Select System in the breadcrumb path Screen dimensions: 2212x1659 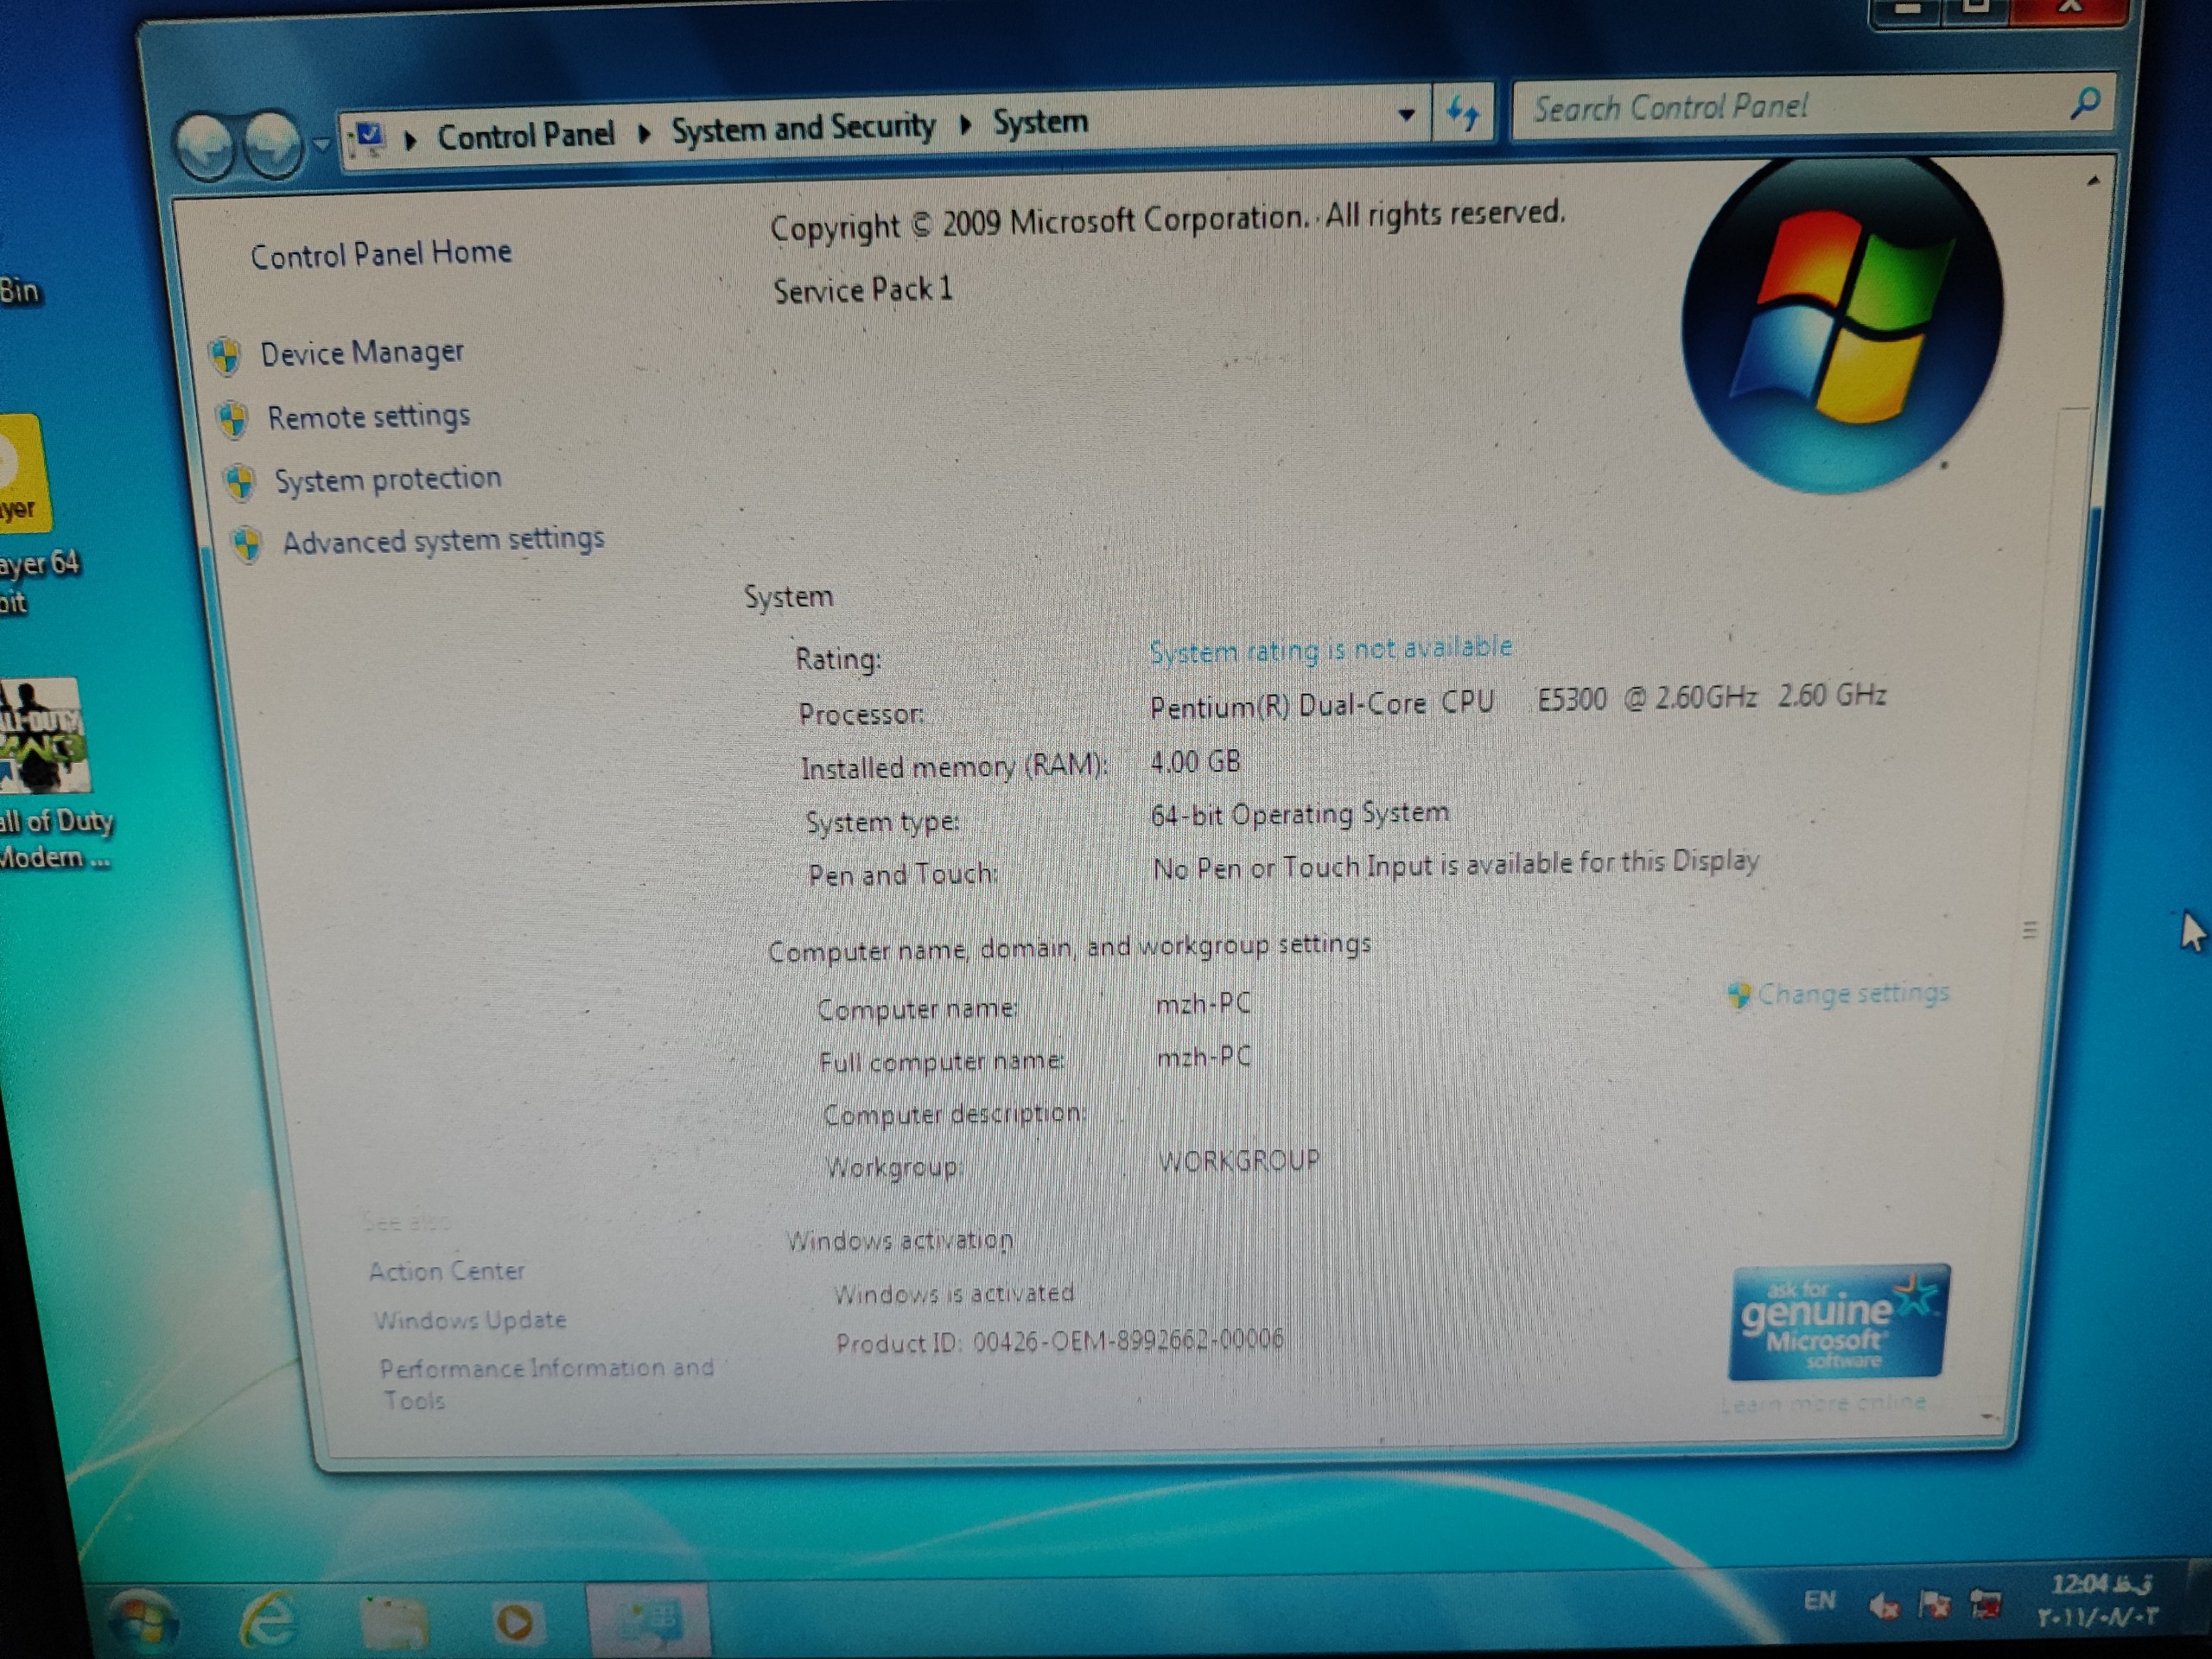(x=1040, y=122)
